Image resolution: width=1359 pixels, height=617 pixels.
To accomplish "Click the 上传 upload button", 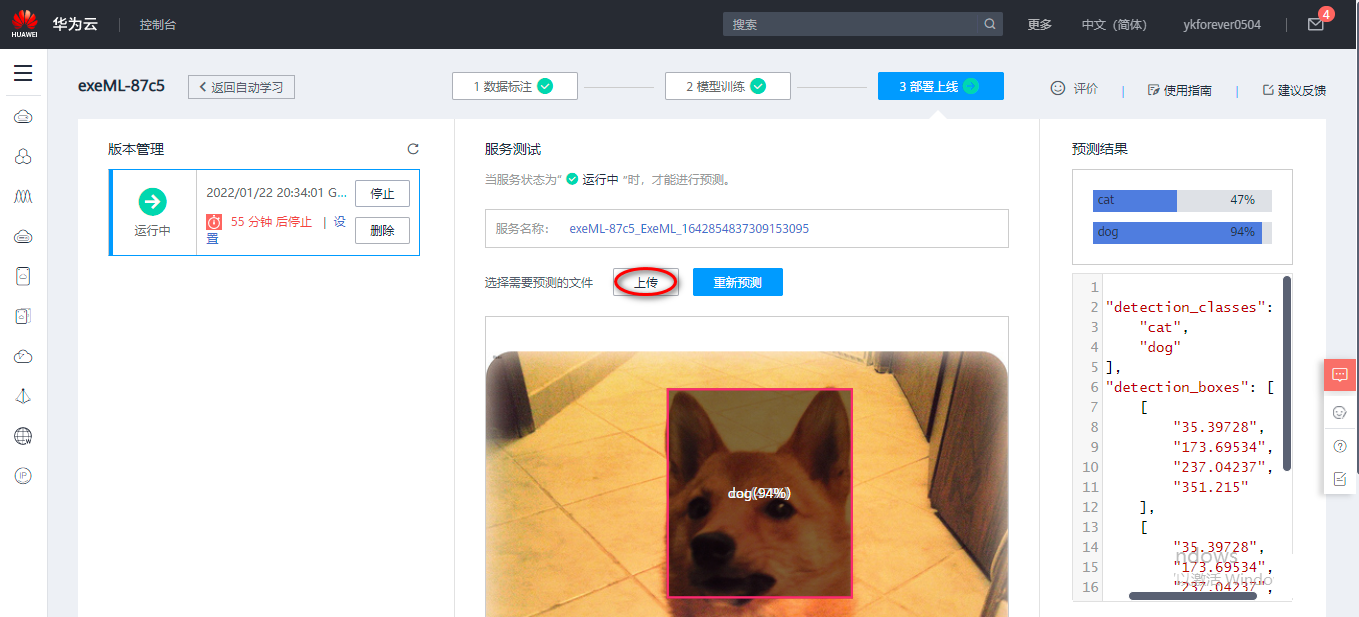I will (x=645, y=282).
